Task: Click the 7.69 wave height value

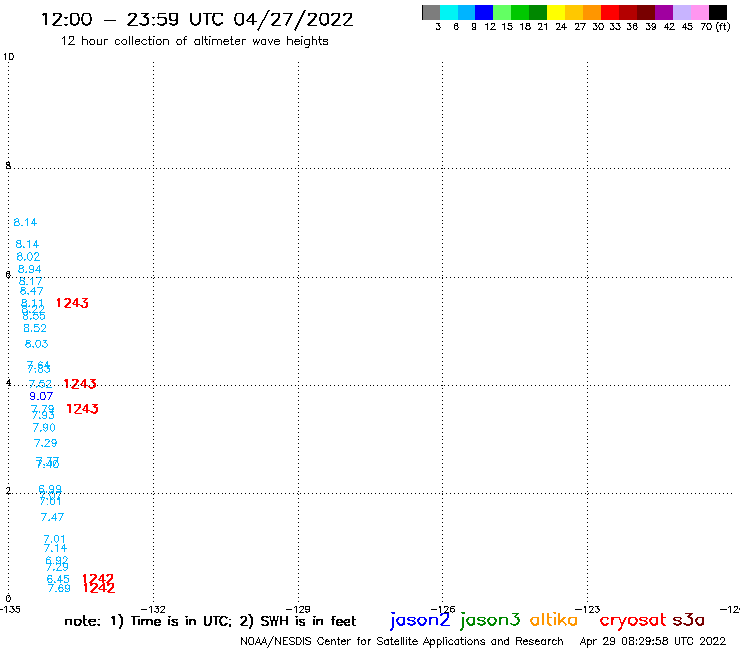Action: [x=59, y=588]
